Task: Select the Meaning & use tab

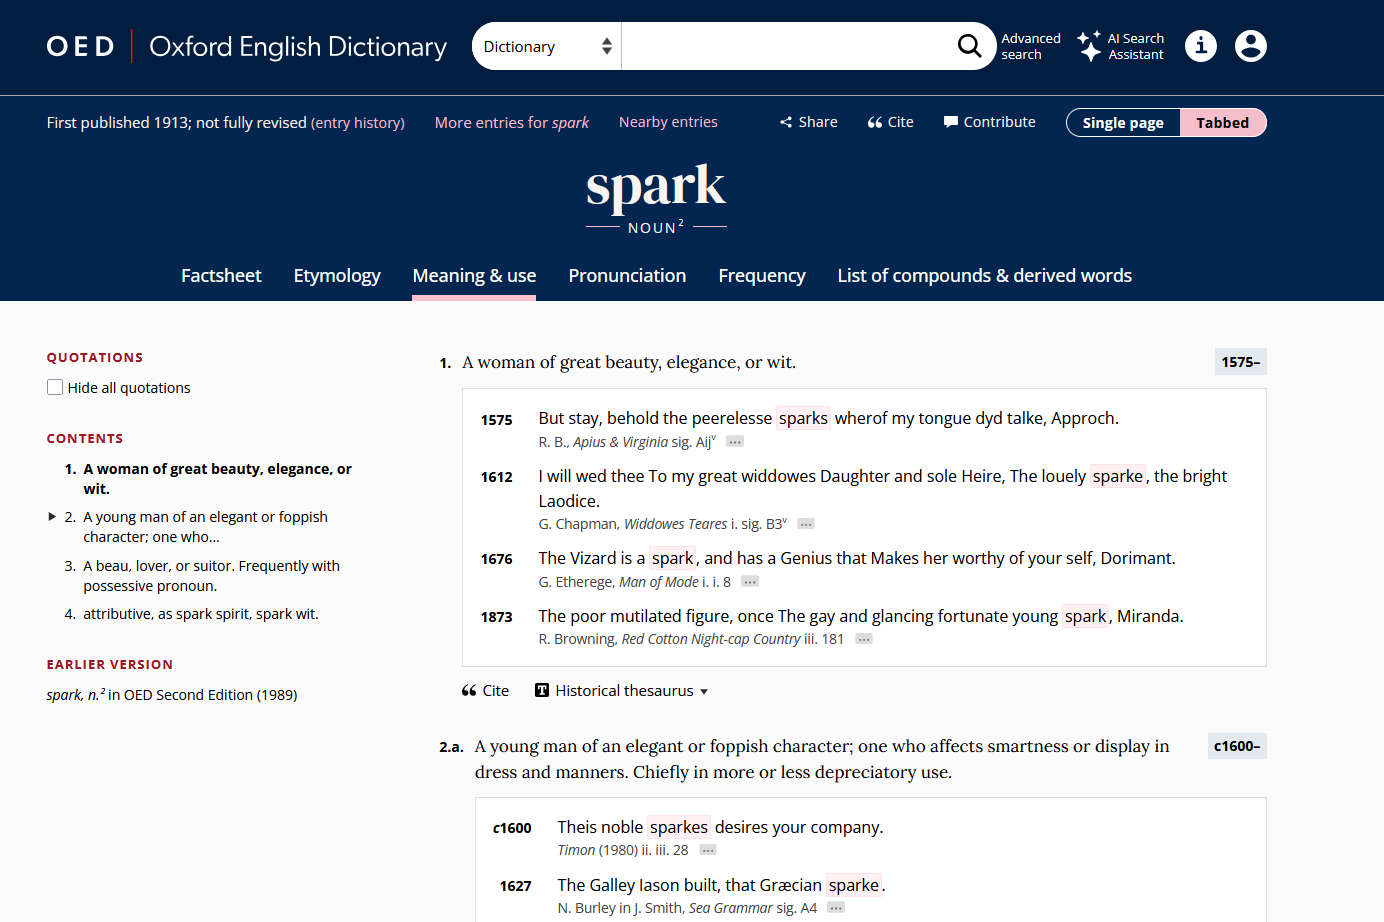Action: pos(474,276)
